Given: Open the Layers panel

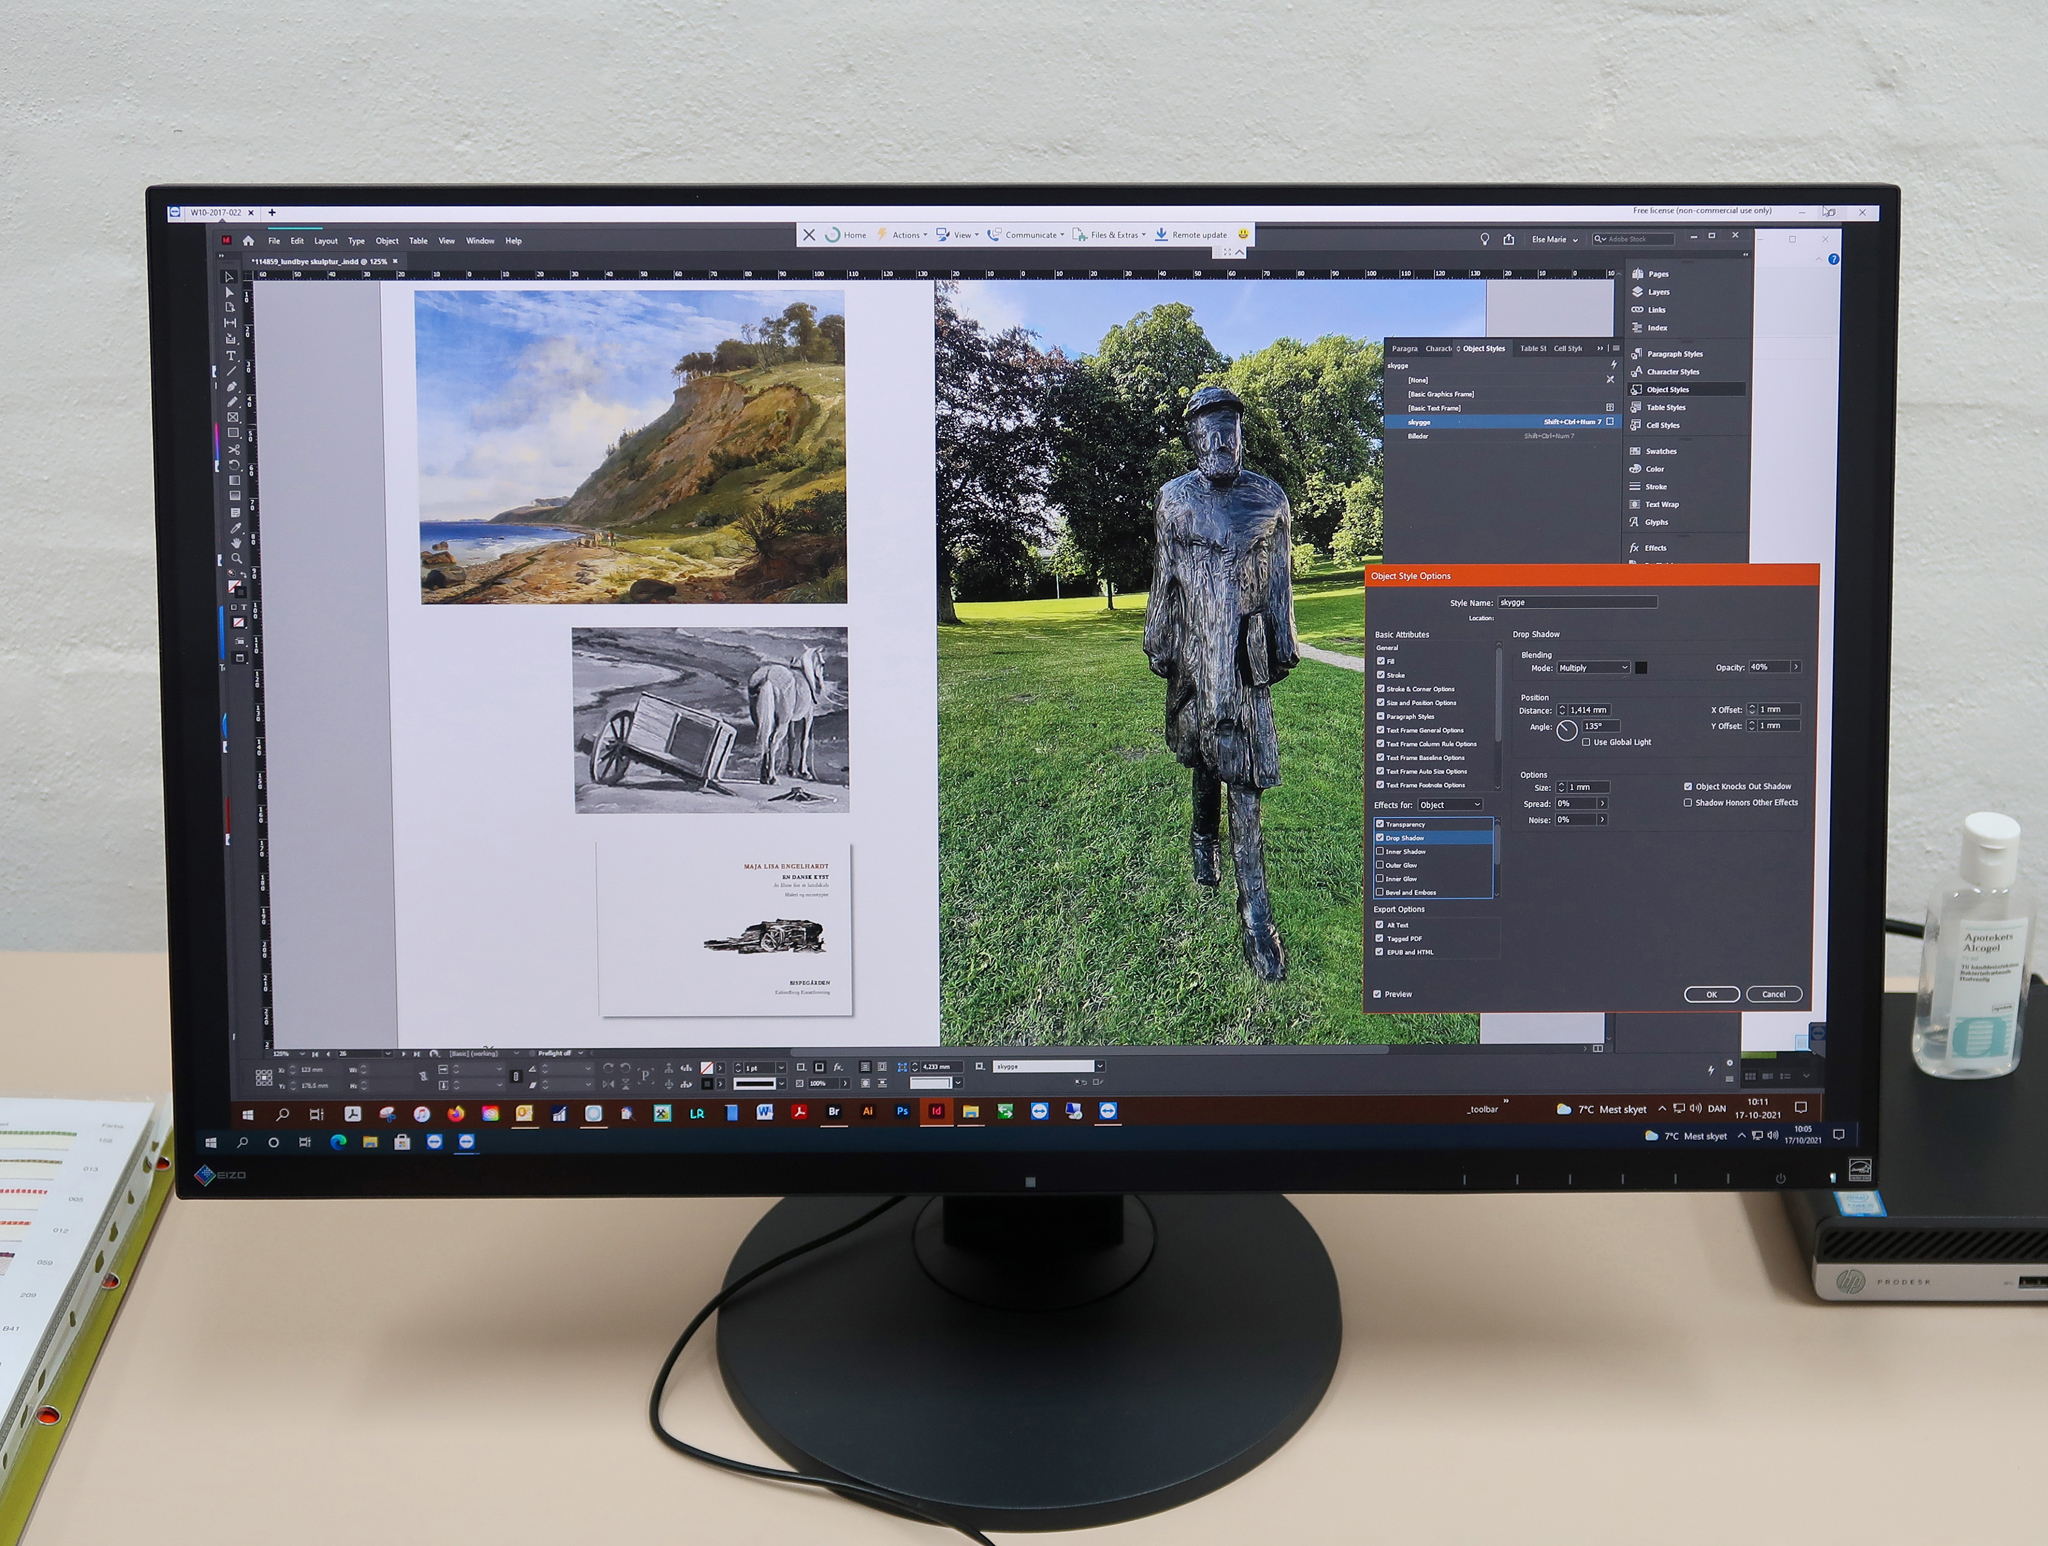Looking at the screenshot, I should coord(1650,292).
